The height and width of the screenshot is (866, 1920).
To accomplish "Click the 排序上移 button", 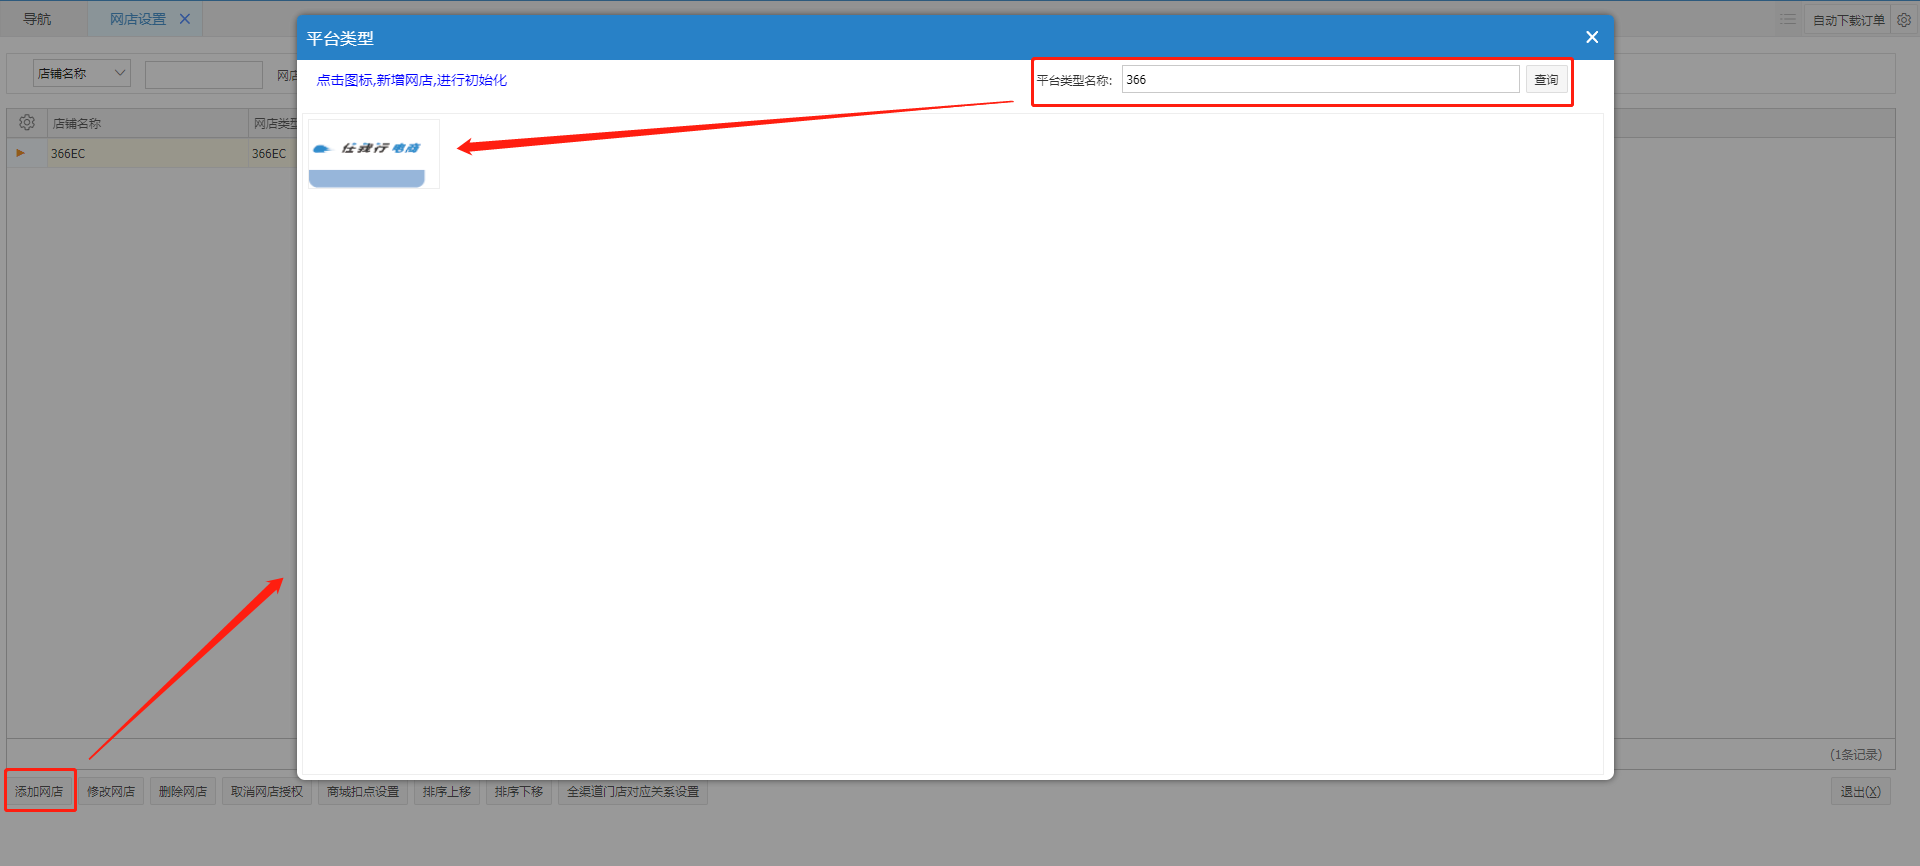I will [x=447, y=791].
